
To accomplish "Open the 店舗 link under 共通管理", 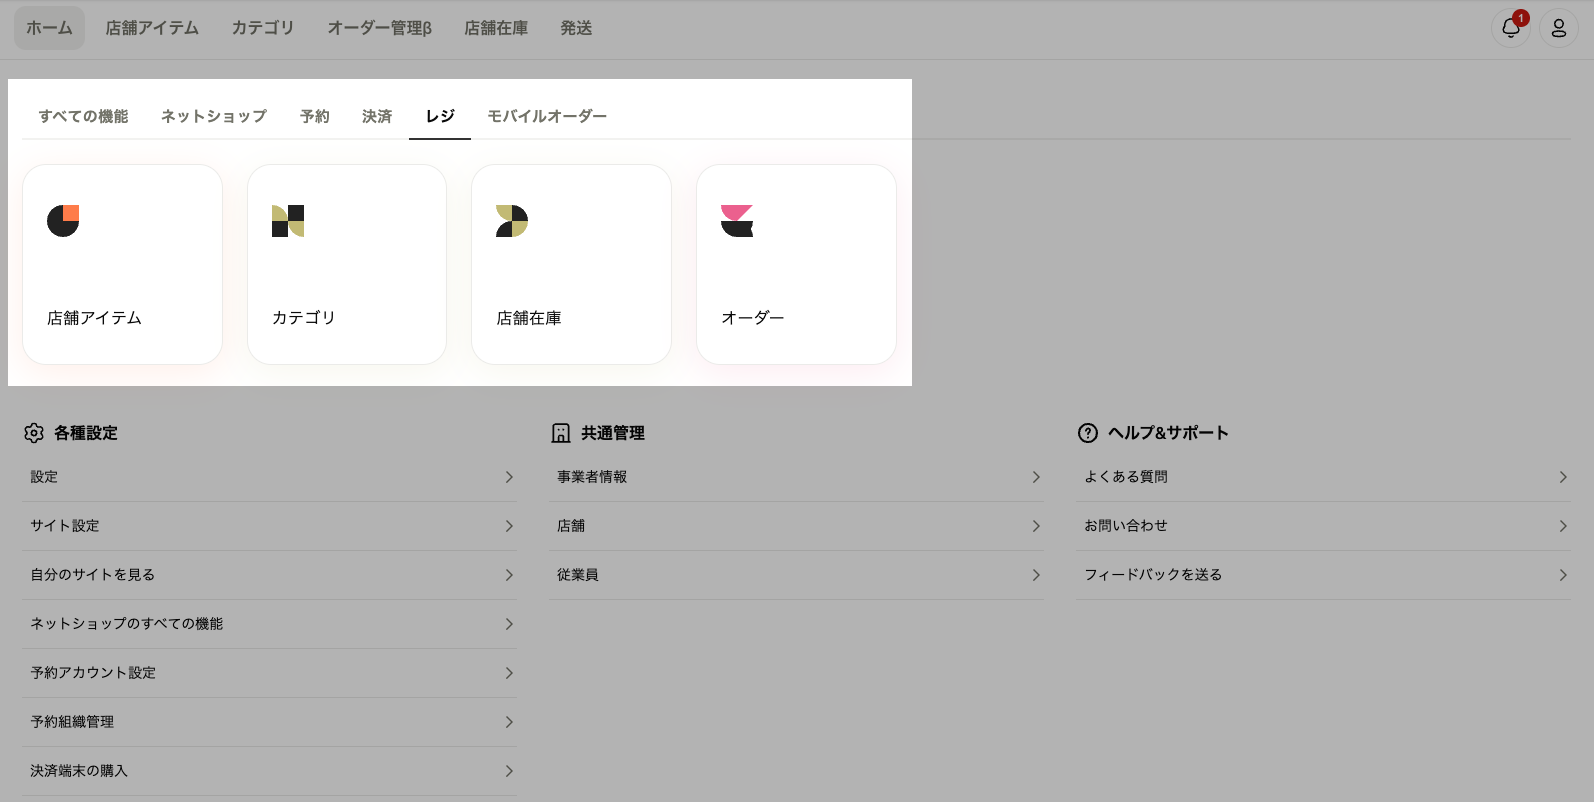I will click(x=796, y=526).
